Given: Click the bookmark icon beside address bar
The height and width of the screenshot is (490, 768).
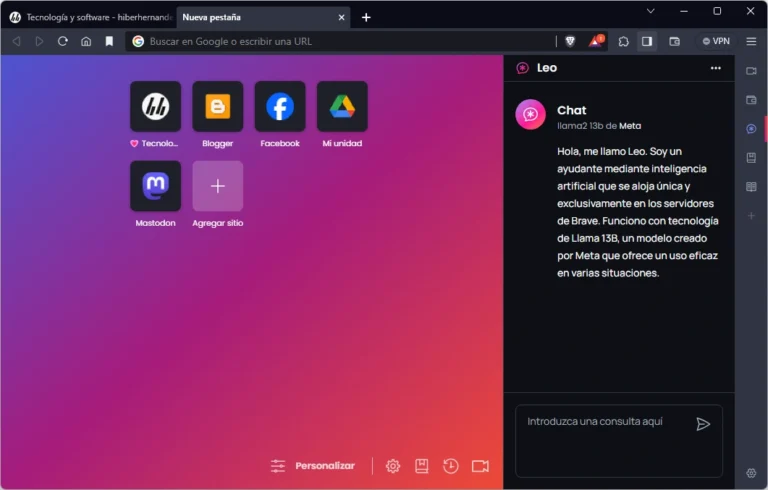Looking at the screenshot, I should [109, 41].
